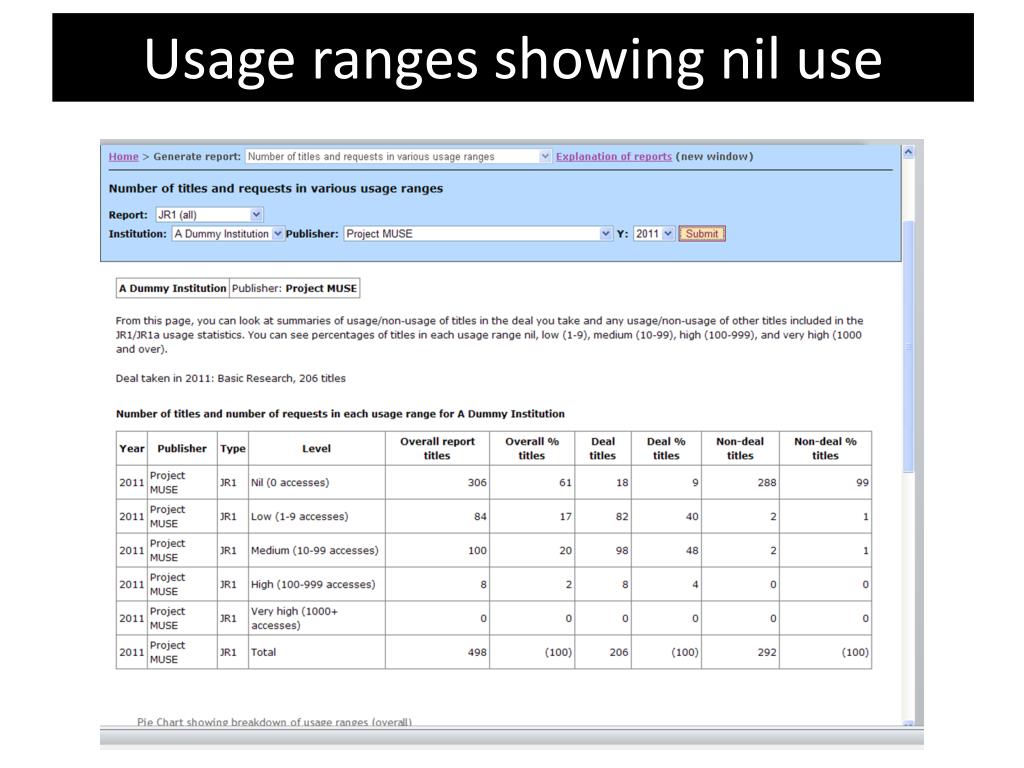Click value 206 in Total row
The image size is (1024, 768).
click(618, 652)
